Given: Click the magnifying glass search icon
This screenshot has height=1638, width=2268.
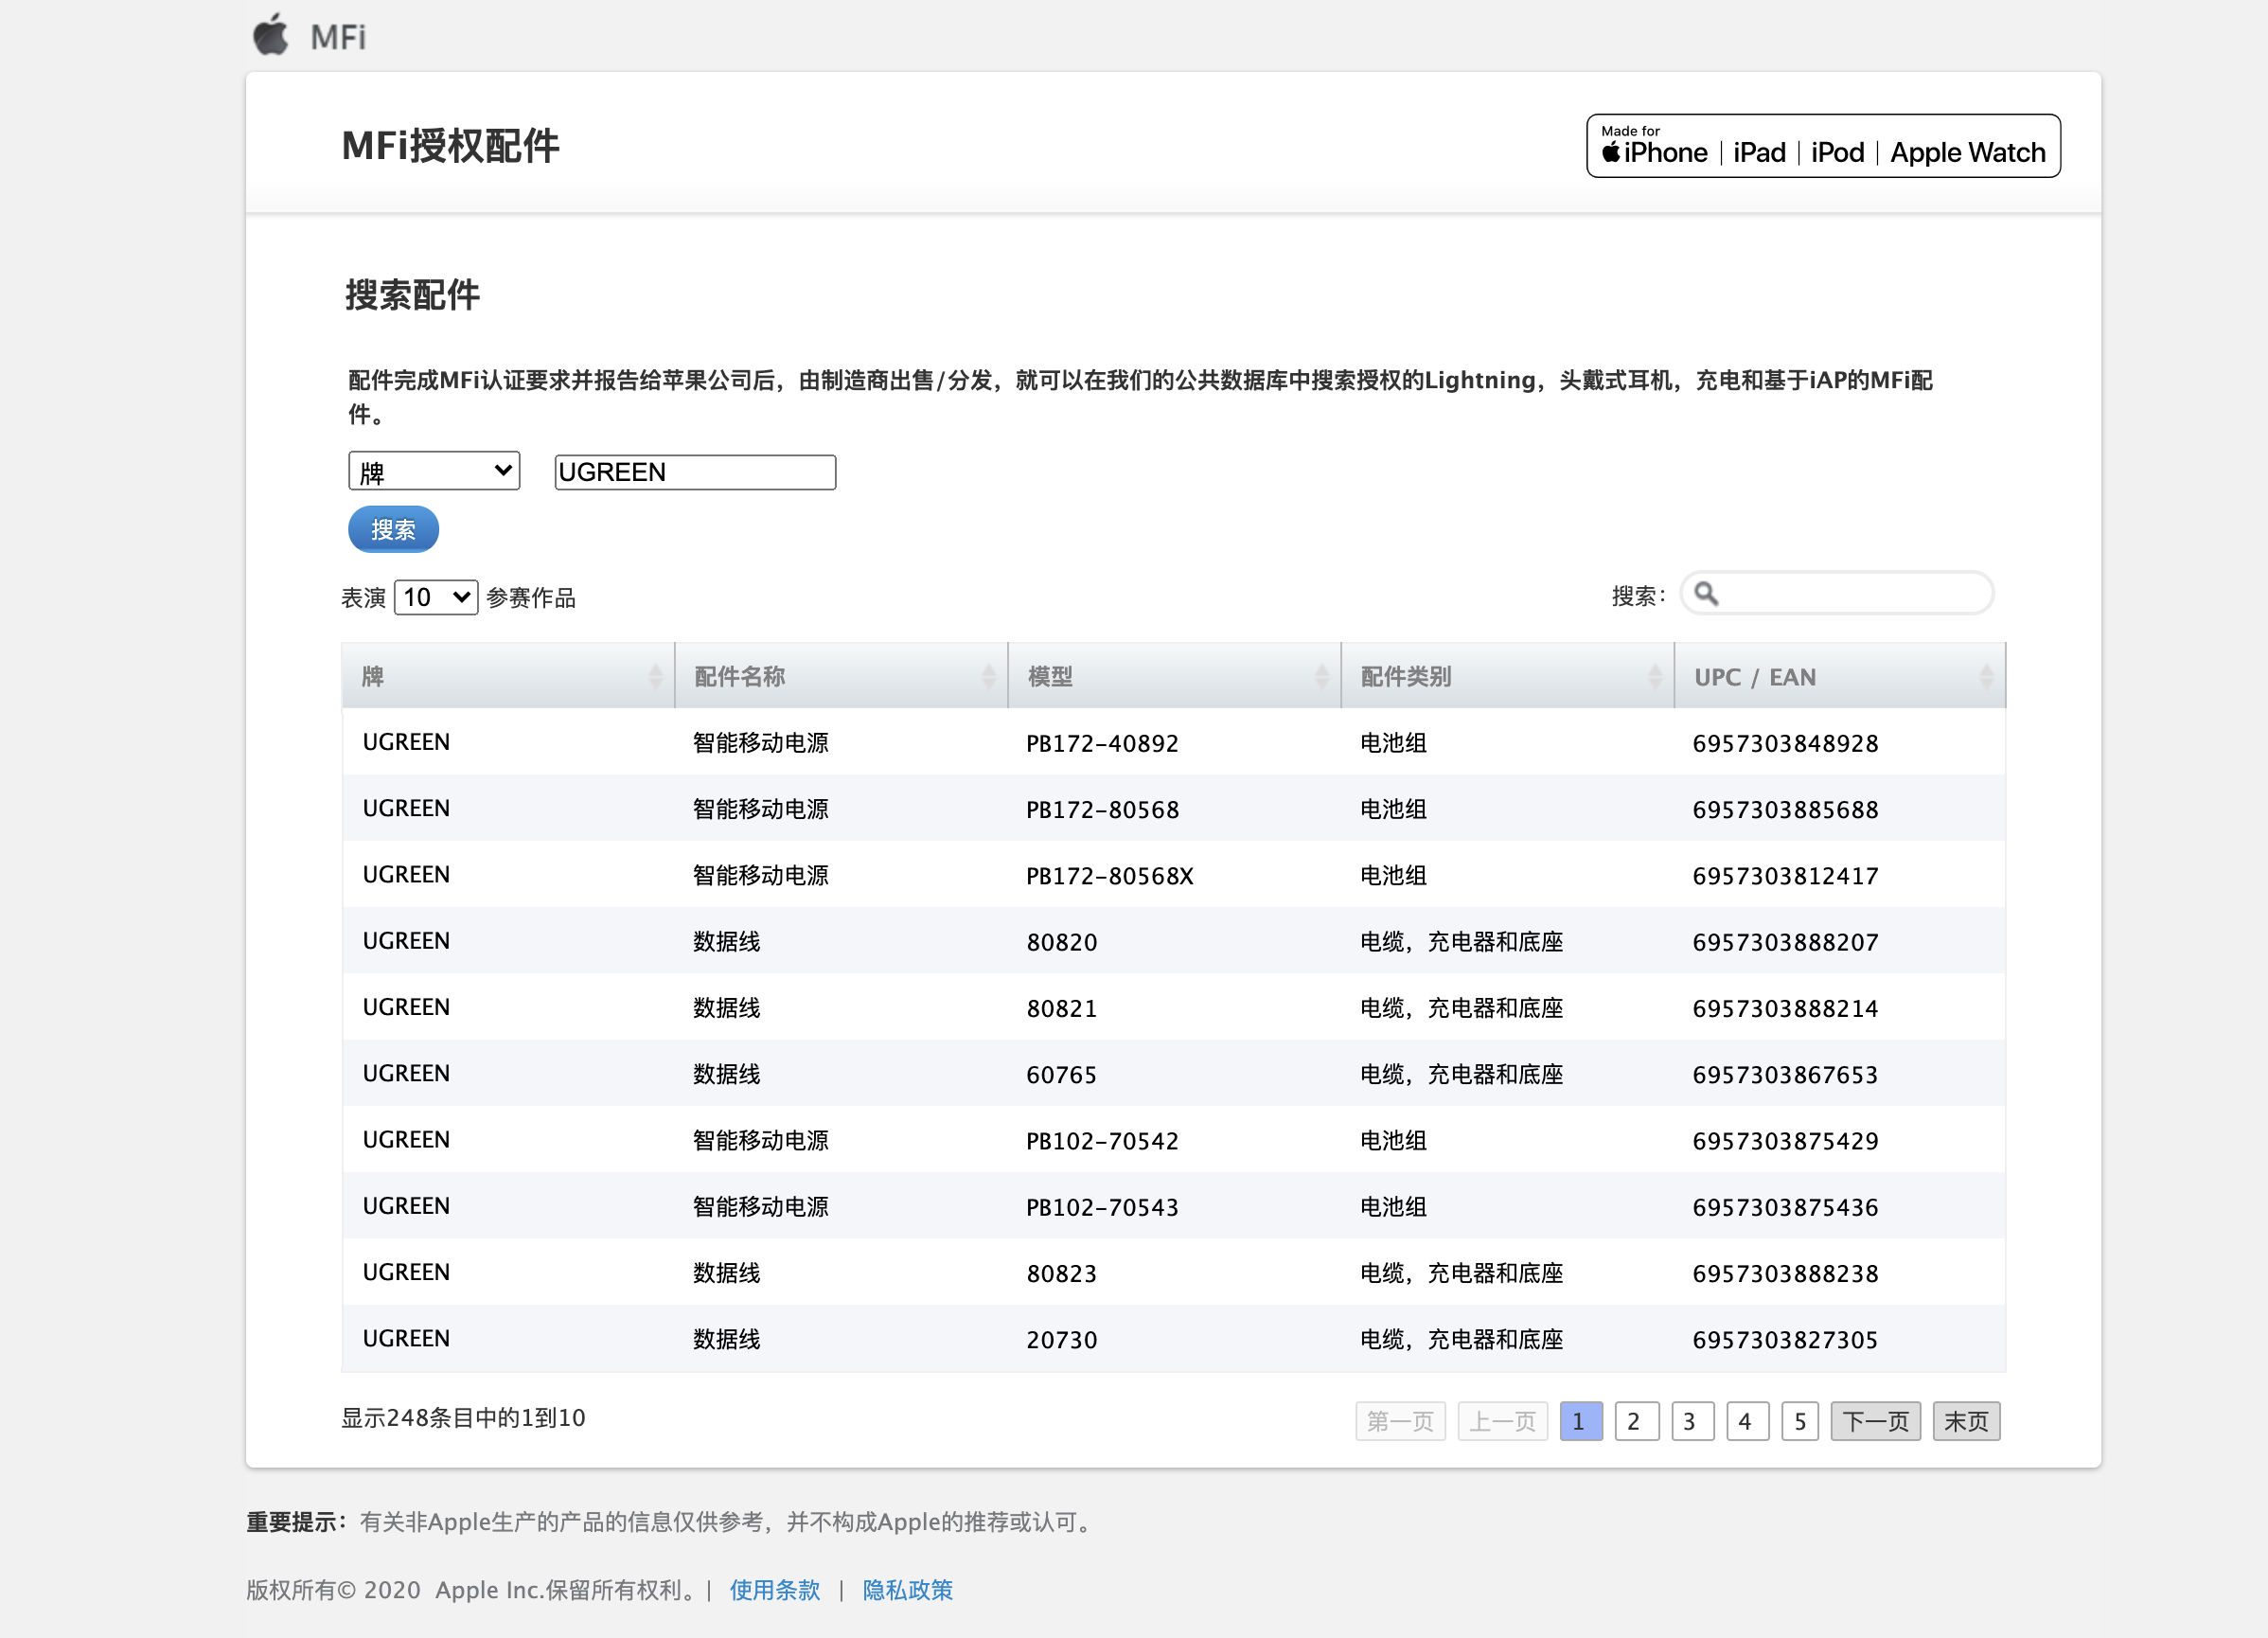Looking at the screenshot, I should coord(1709,593).
